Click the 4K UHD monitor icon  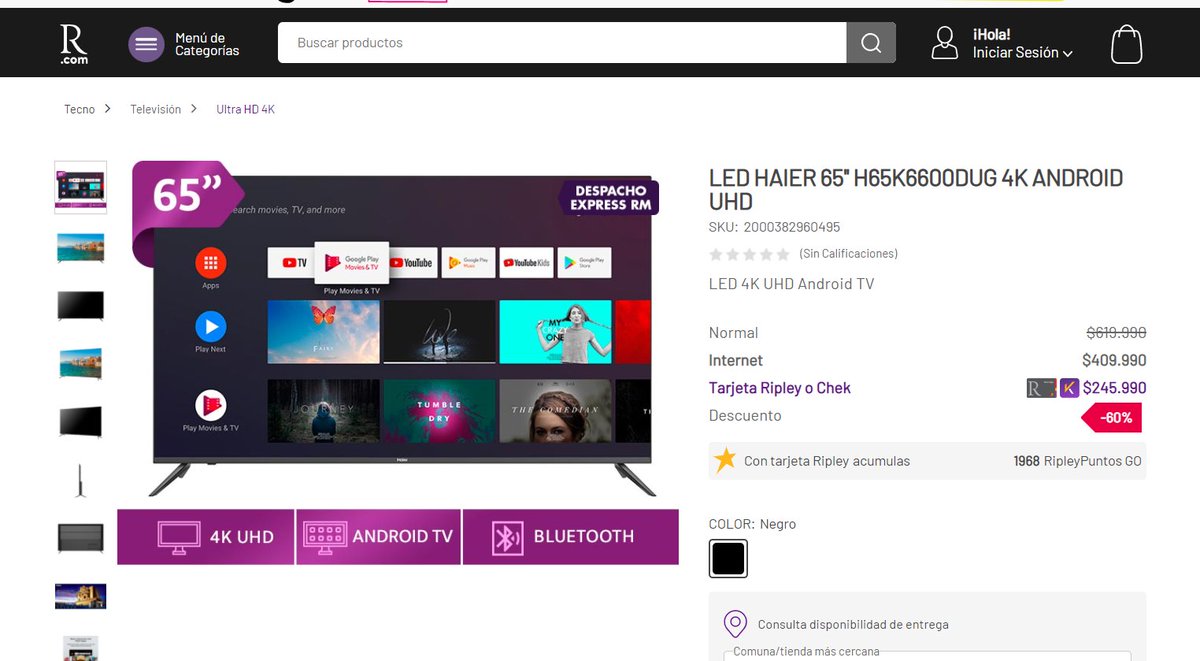179,537
